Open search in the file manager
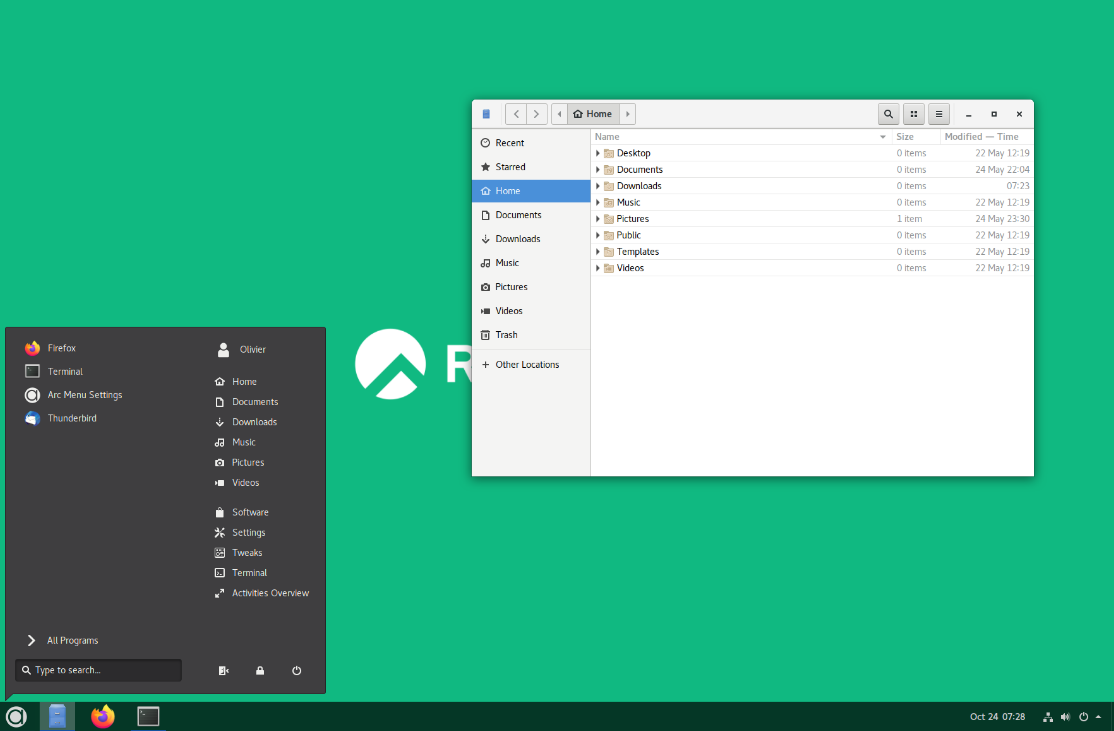Viewport: 1114px width, 731px height. (888, 114)
